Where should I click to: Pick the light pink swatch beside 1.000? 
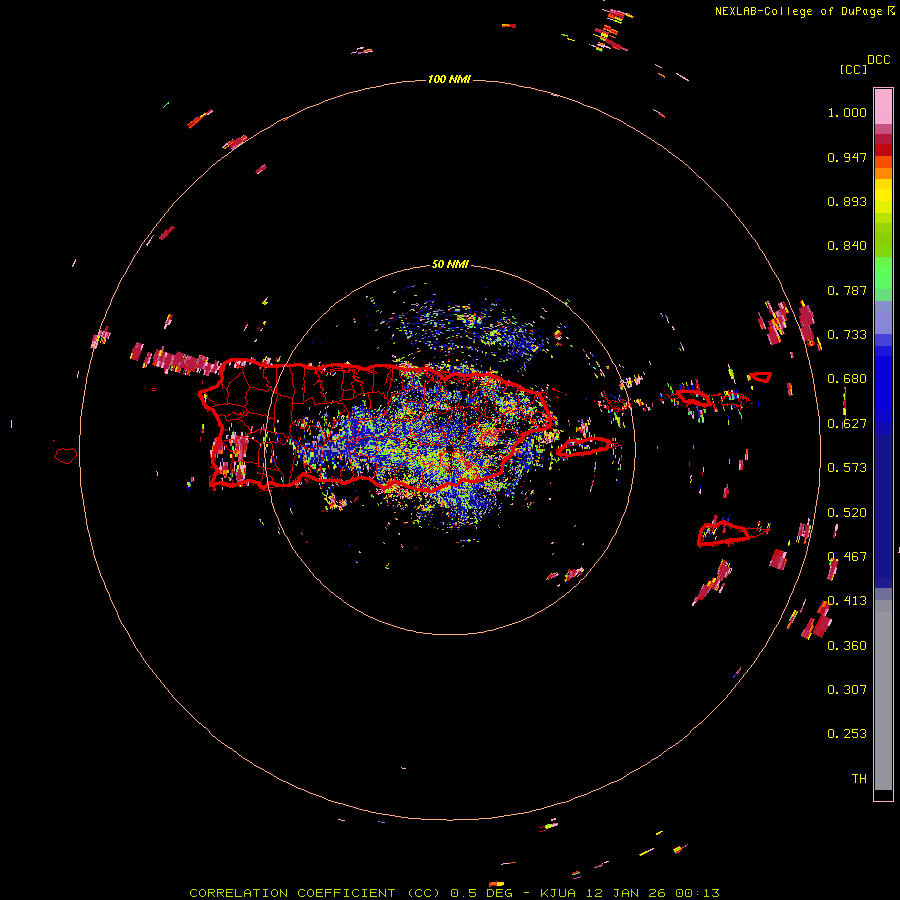(883, 107)
